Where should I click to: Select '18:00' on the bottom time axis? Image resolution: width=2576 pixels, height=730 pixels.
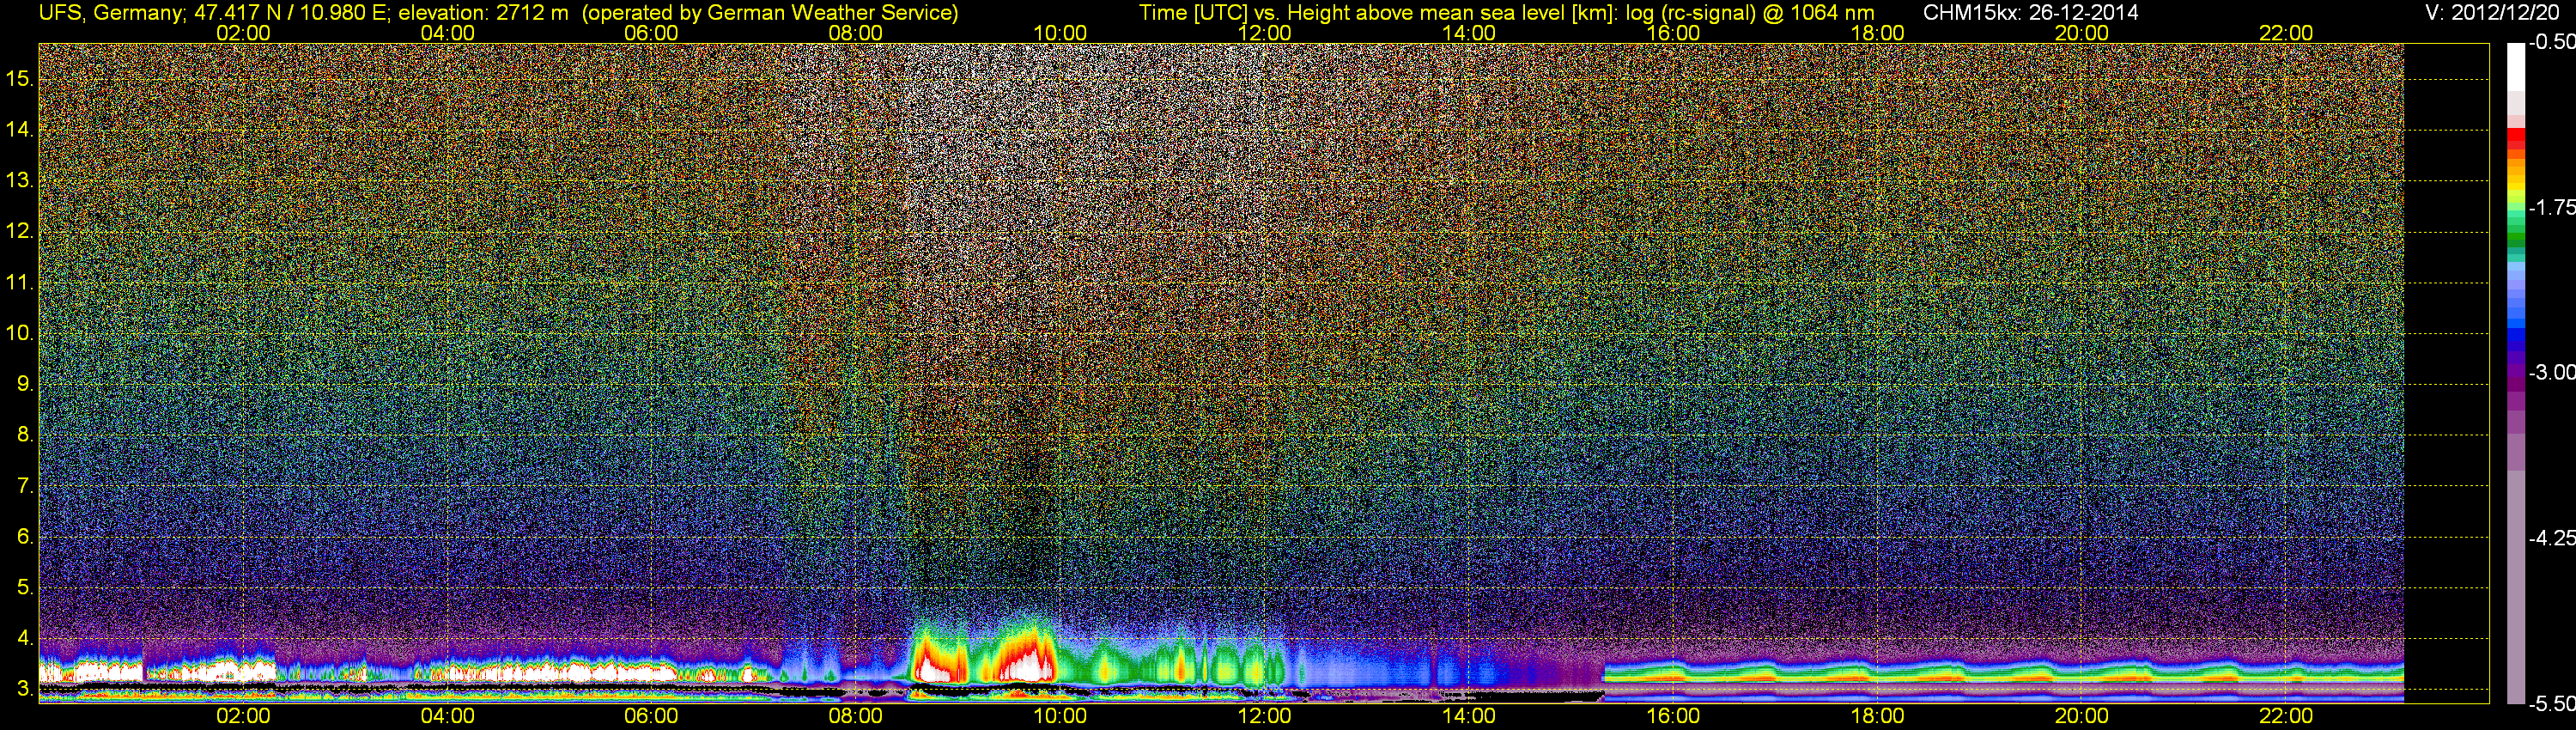1877,716
